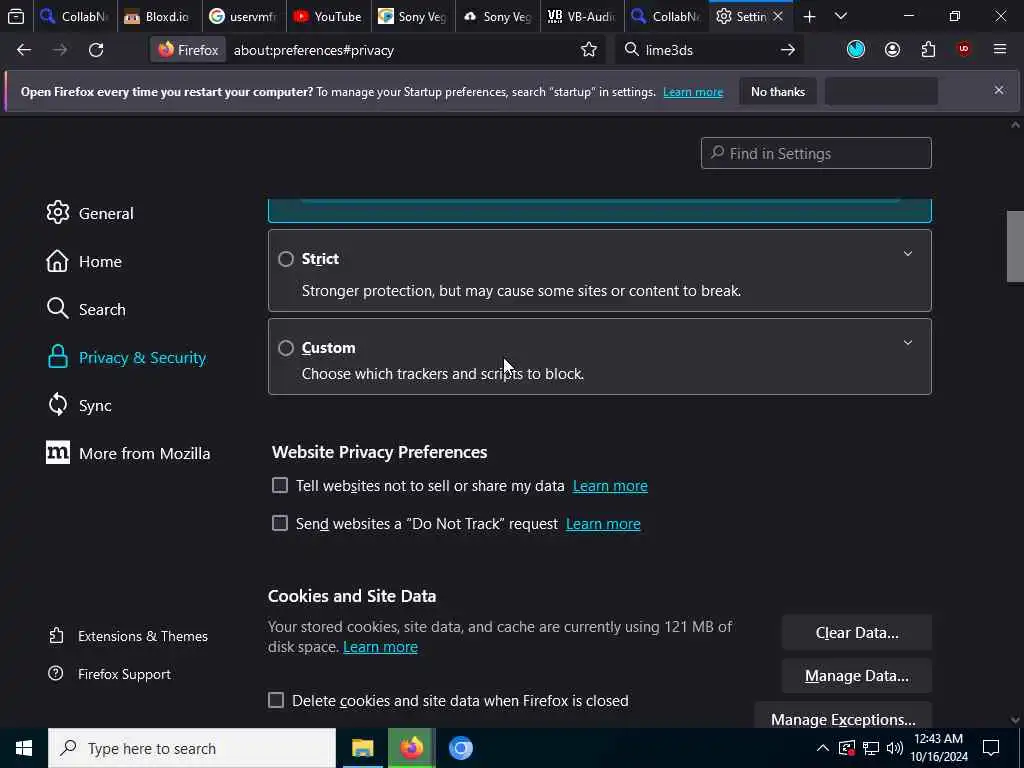Select the Strict protection radio button
Image resolution: width=1024 pixels, height=768 pixels.
tap(286, 259)
